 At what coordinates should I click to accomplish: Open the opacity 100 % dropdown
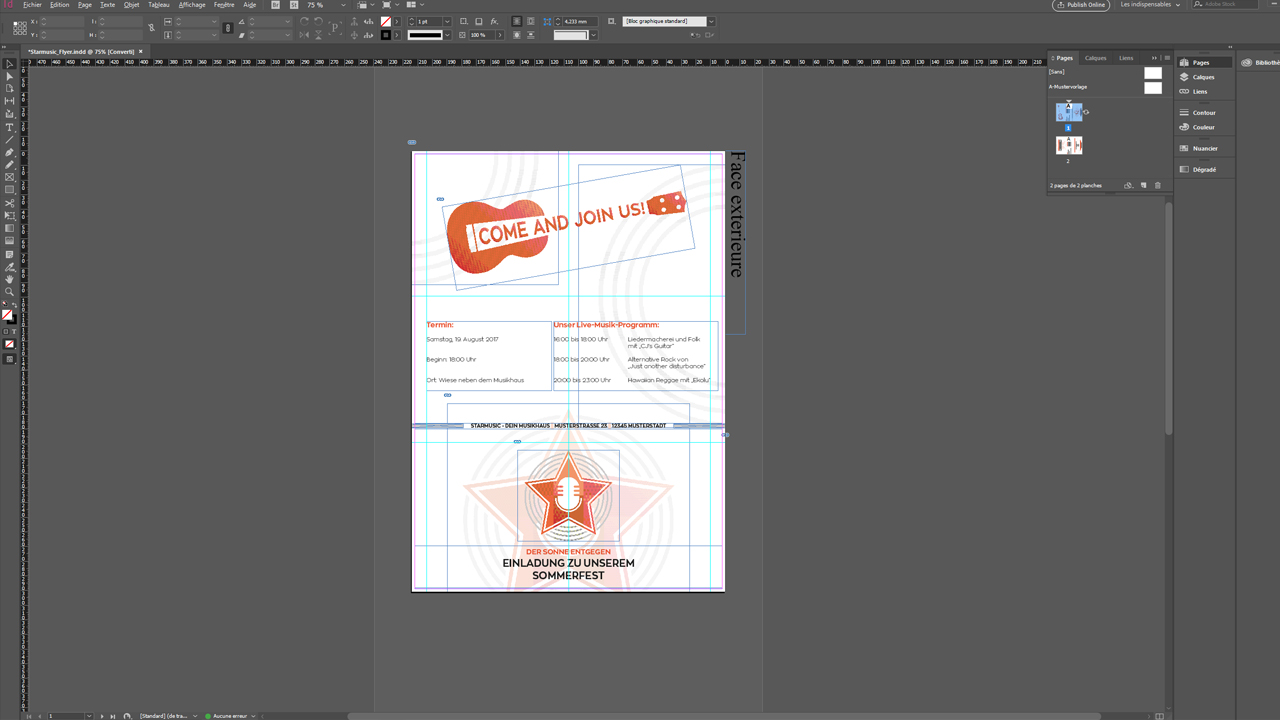click(x=500, y=35)
